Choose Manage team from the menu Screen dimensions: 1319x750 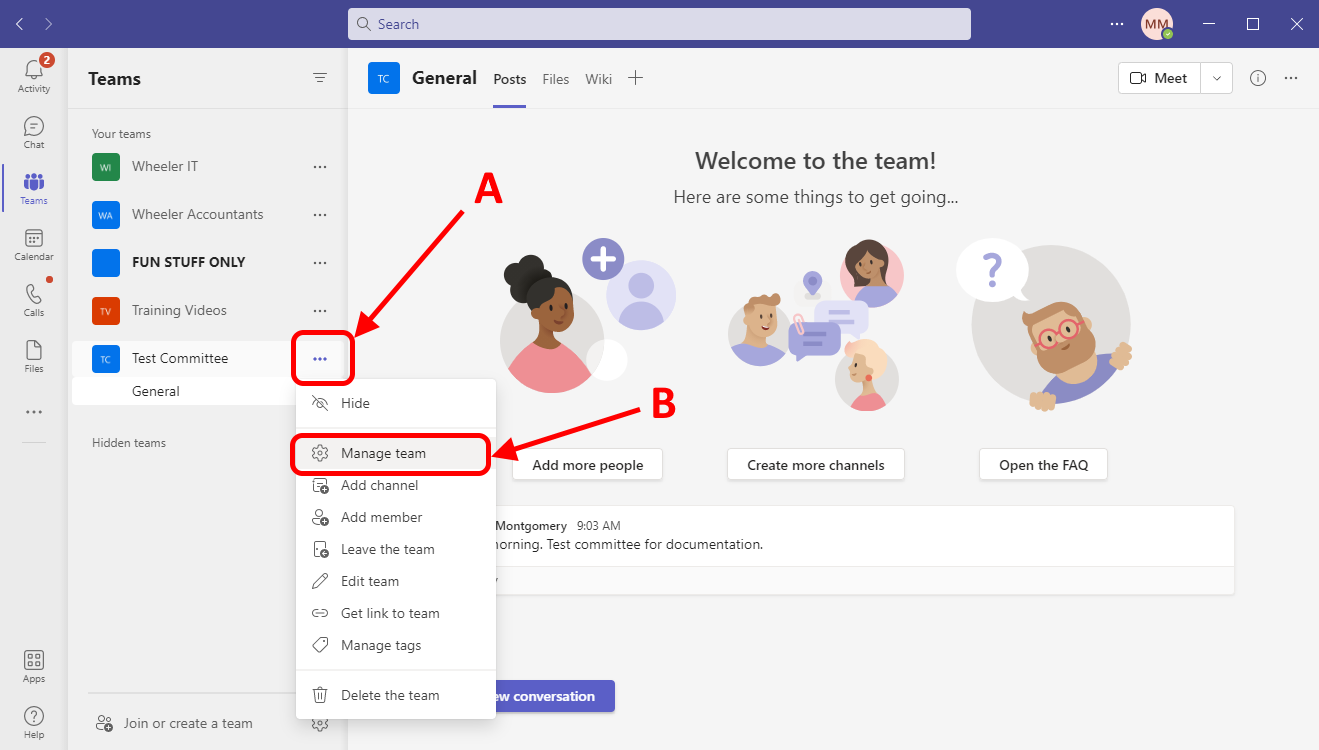(x=396, y=453)
